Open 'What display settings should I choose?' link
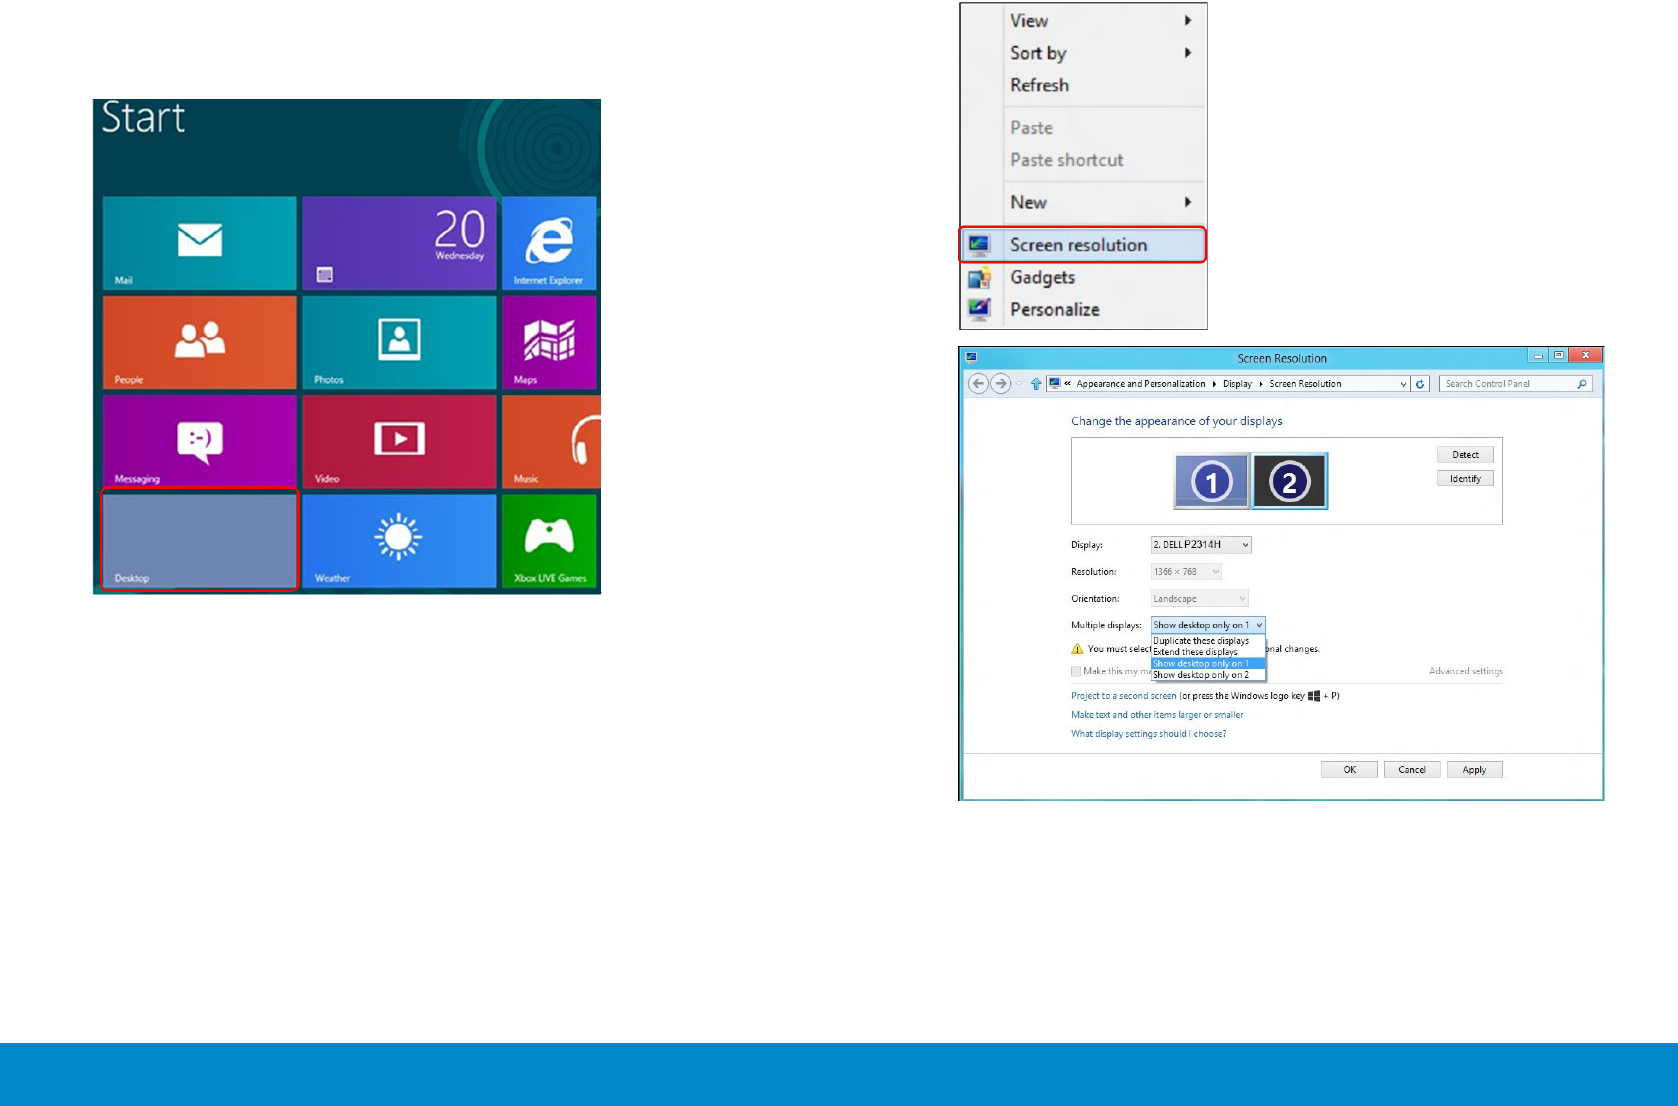1678x1106 pixels. [x=1148, y=734]
